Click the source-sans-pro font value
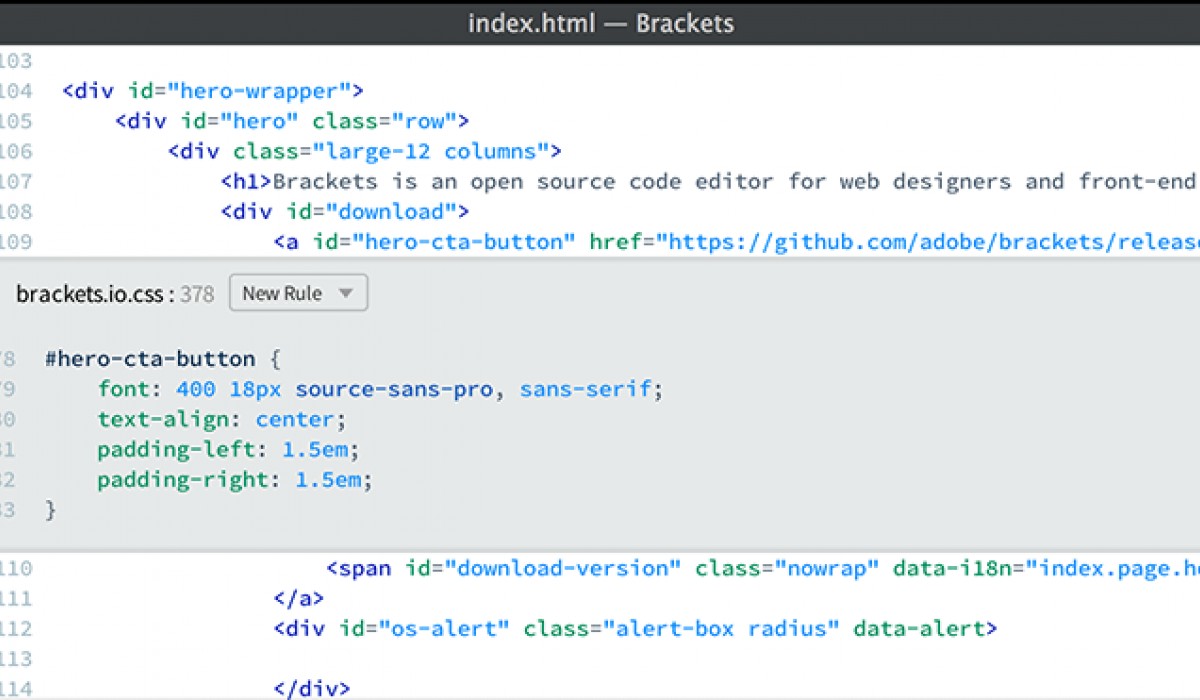Screen dimensions: 1200x700 coord(394,388)
